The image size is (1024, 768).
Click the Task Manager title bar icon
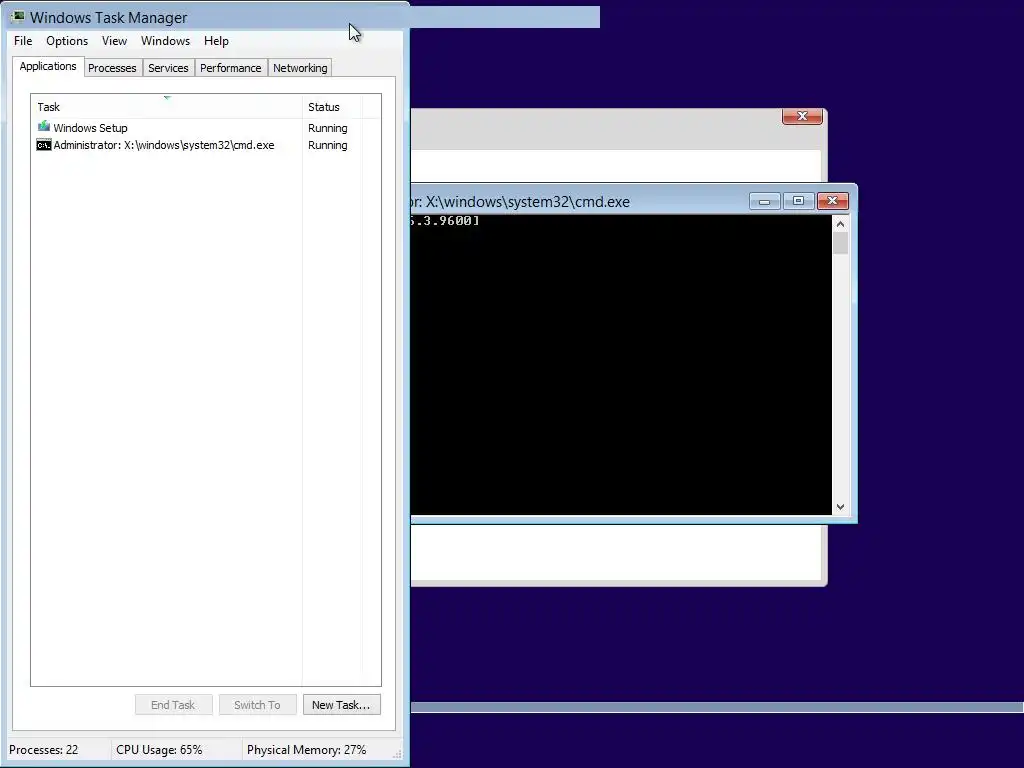click(18, 17)
